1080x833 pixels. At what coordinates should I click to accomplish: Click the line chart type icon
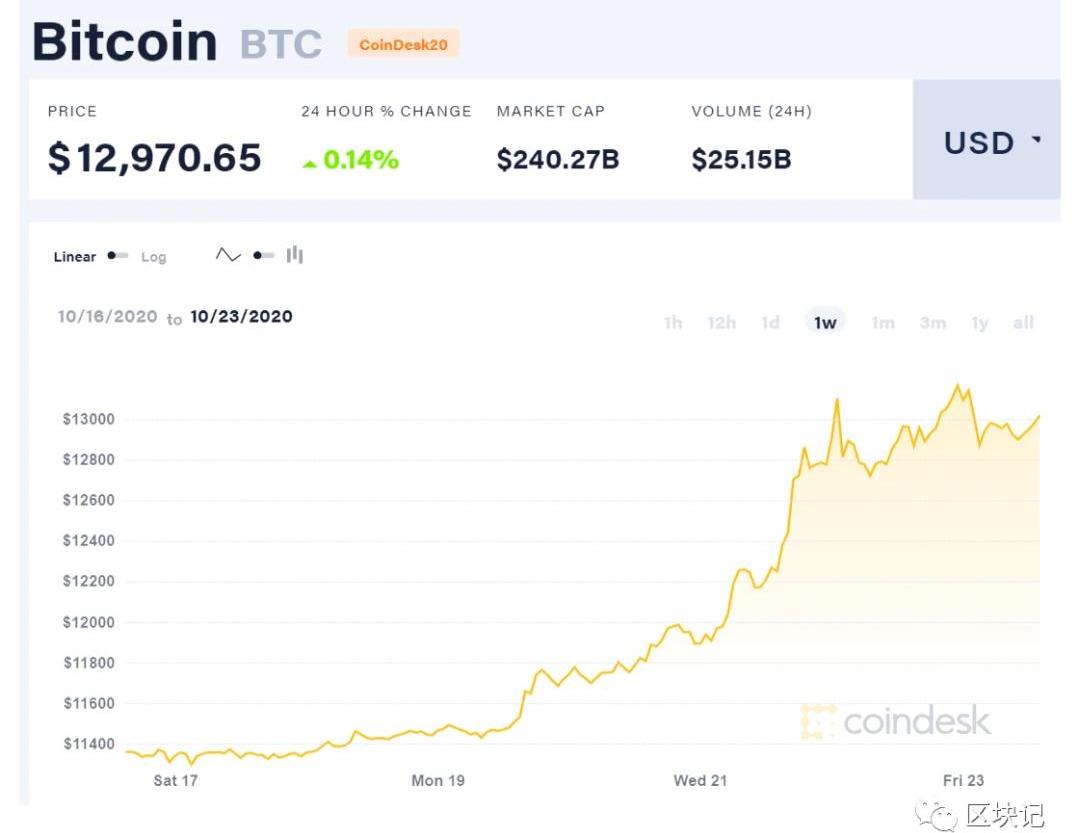pos(228,256)
